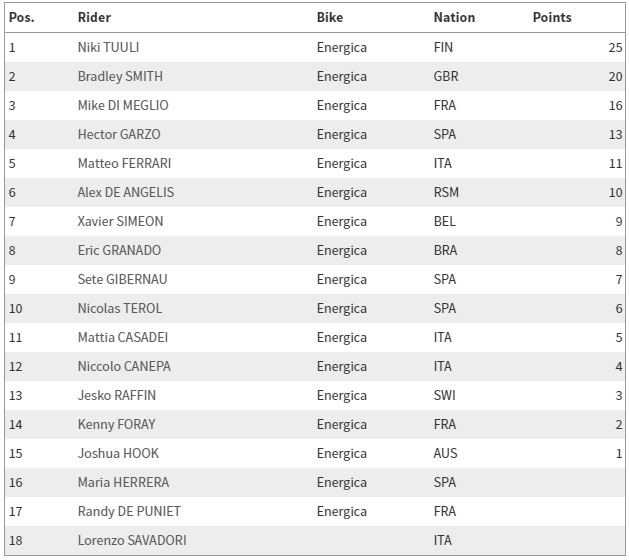Image resolution: width=629 pixels, height=560 pixels.
Task: Click RSM nation for De Angelis
Action: coord(446,192)
